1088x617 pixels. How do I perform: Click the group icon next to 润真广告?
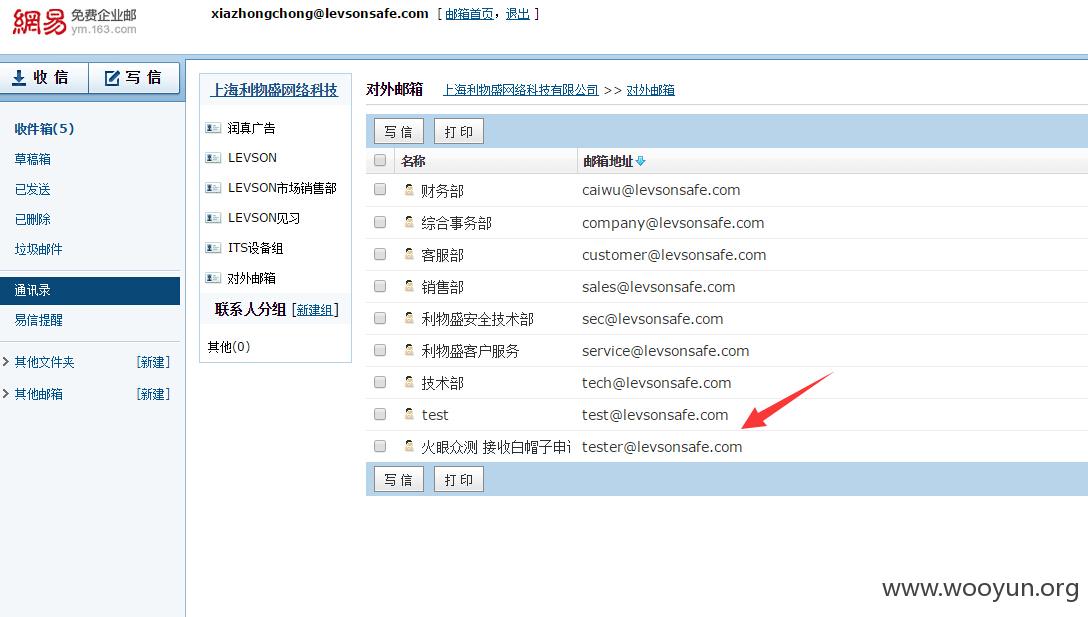(x=213, y=128)
